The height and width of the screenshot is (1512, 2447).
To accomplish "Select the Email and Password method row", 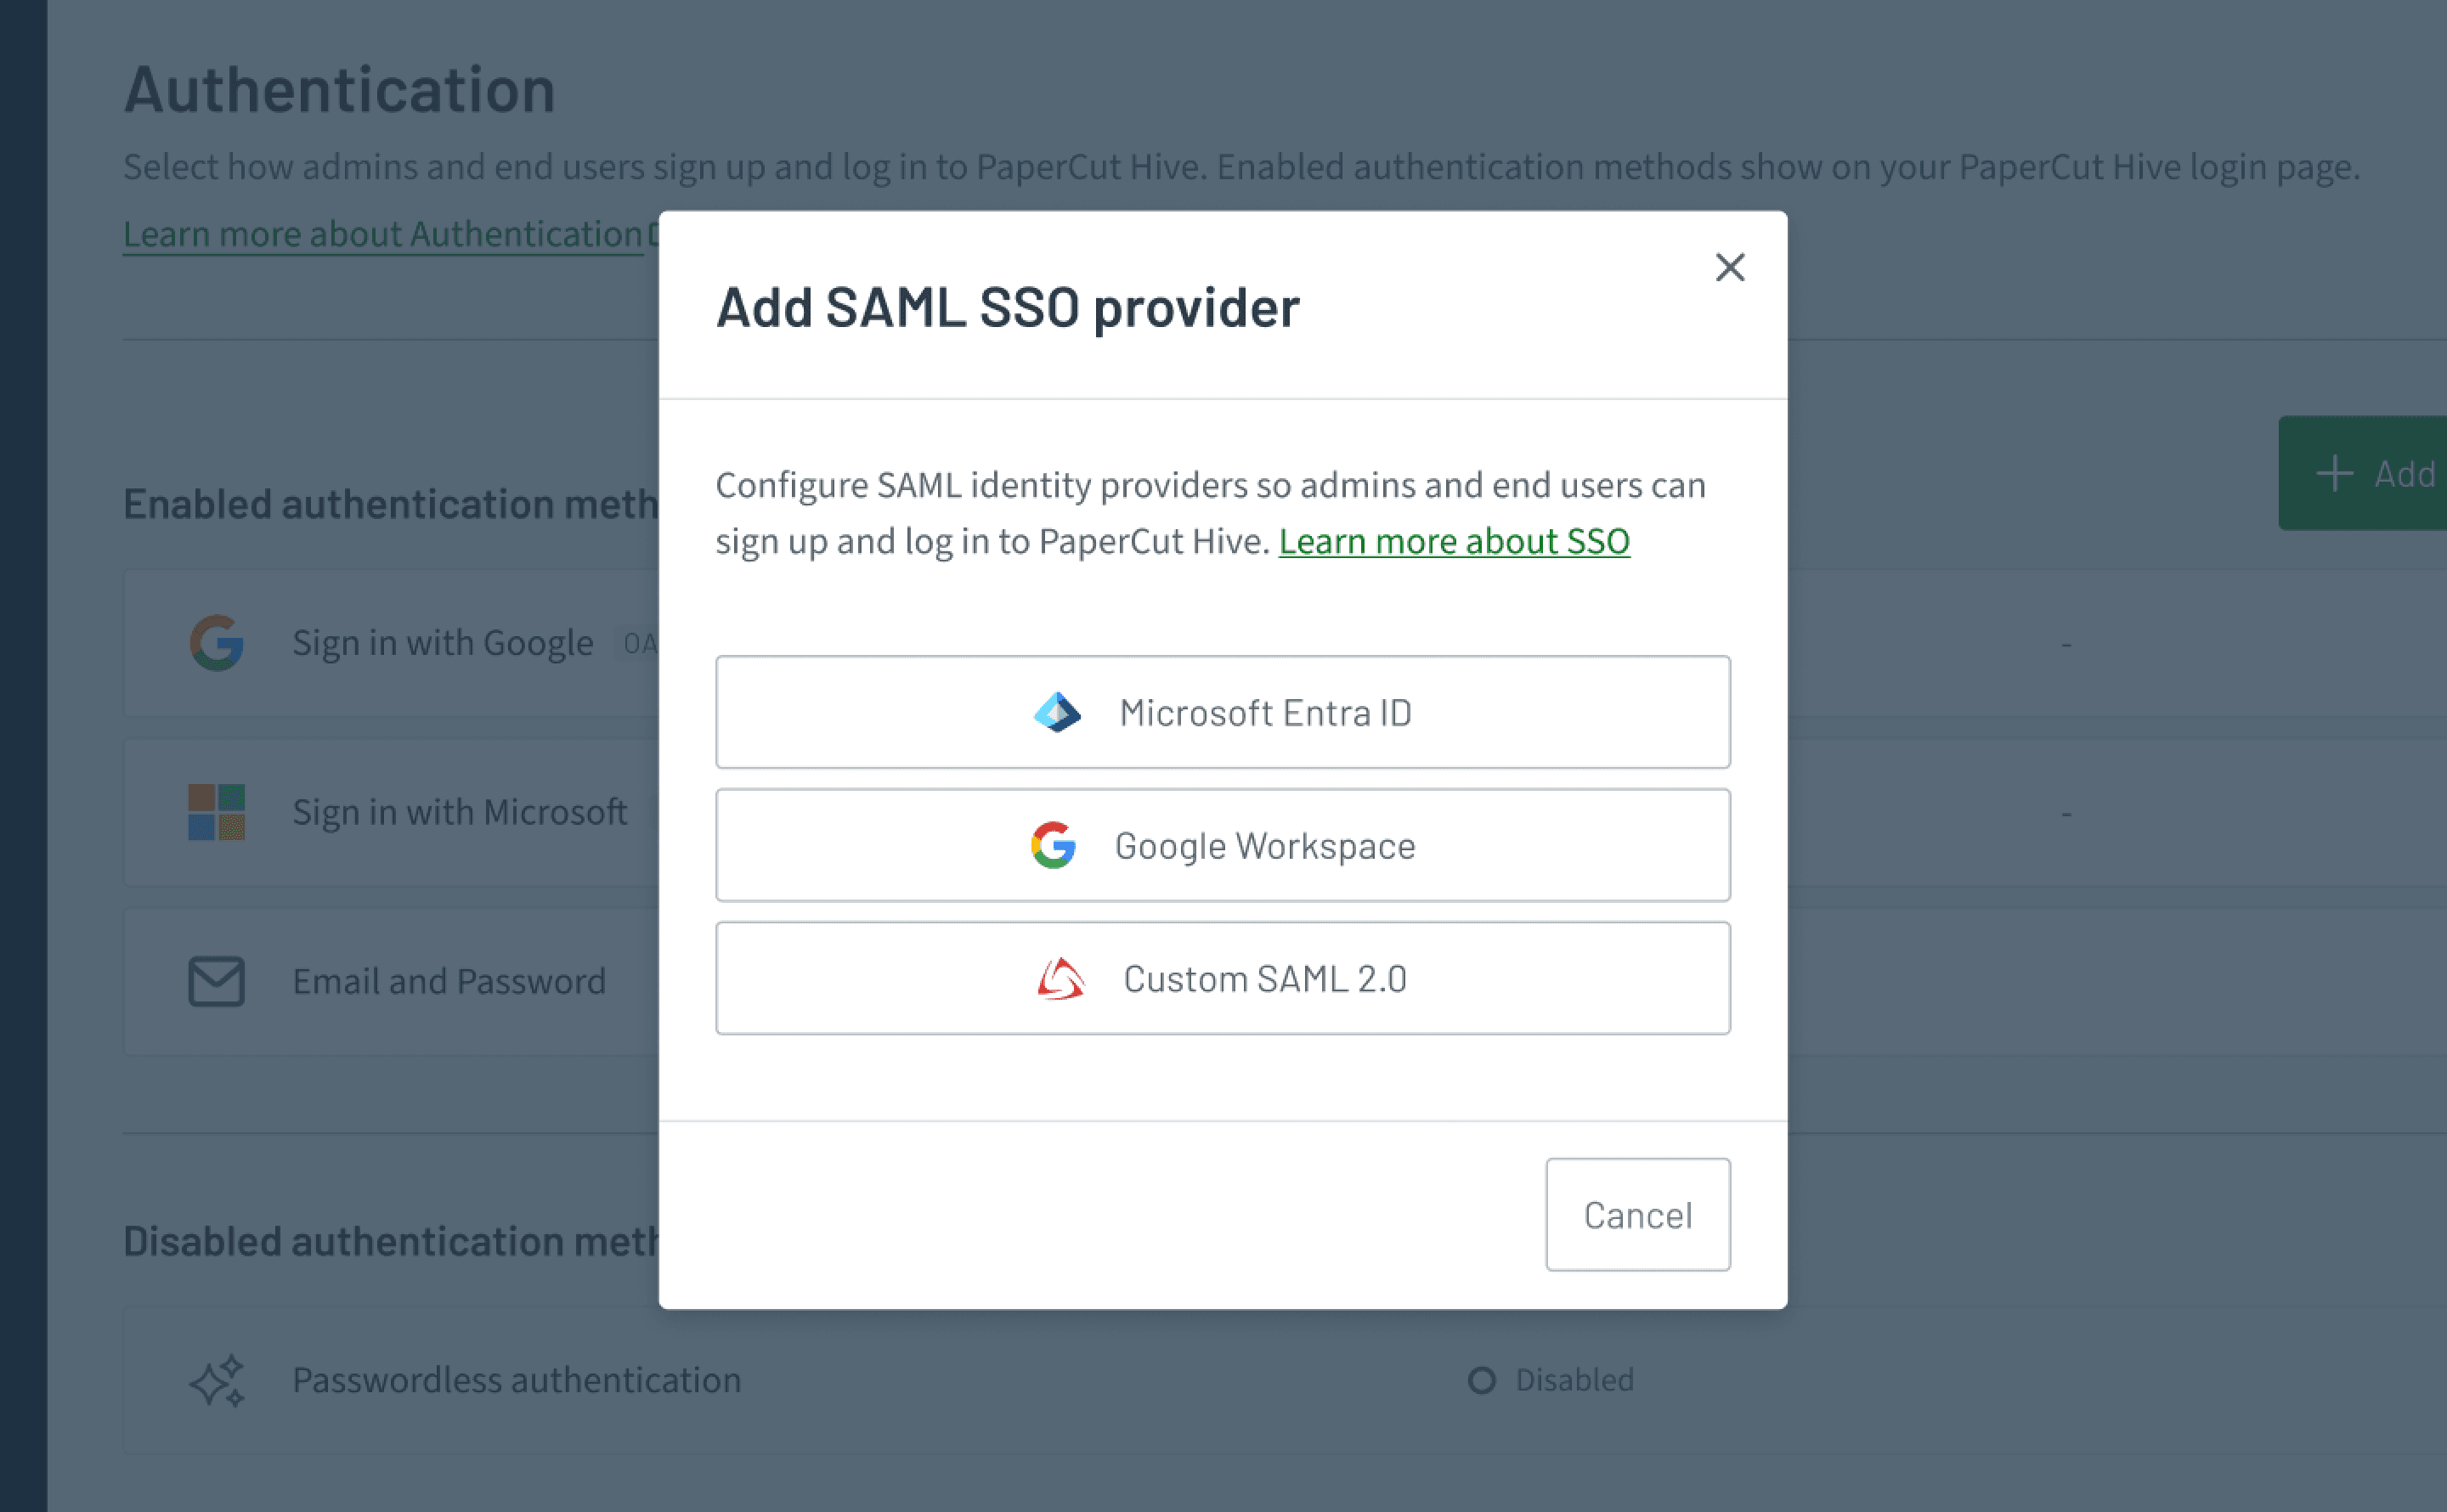I will click(x=448, y=982).
